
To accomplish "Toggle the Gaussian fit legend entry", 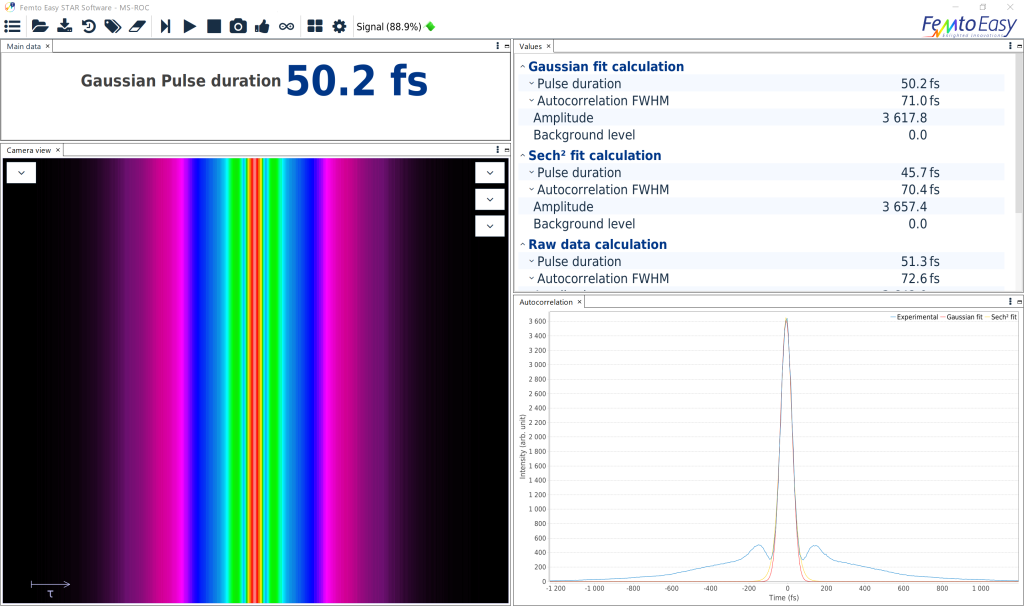I will tap(961, 317).
